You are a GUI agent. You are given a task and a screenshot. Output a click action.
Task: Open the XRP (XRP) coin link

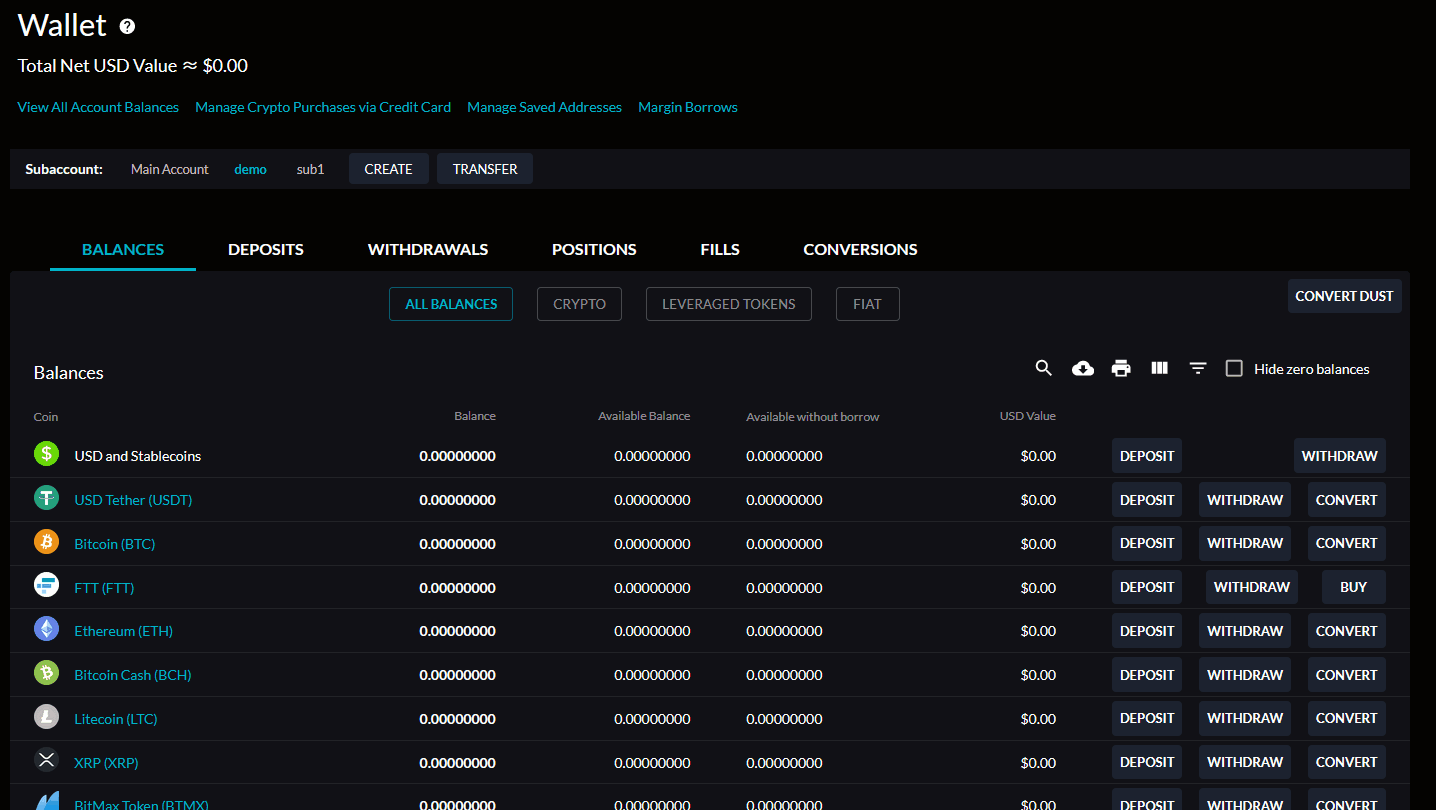(x=106, y=763)
